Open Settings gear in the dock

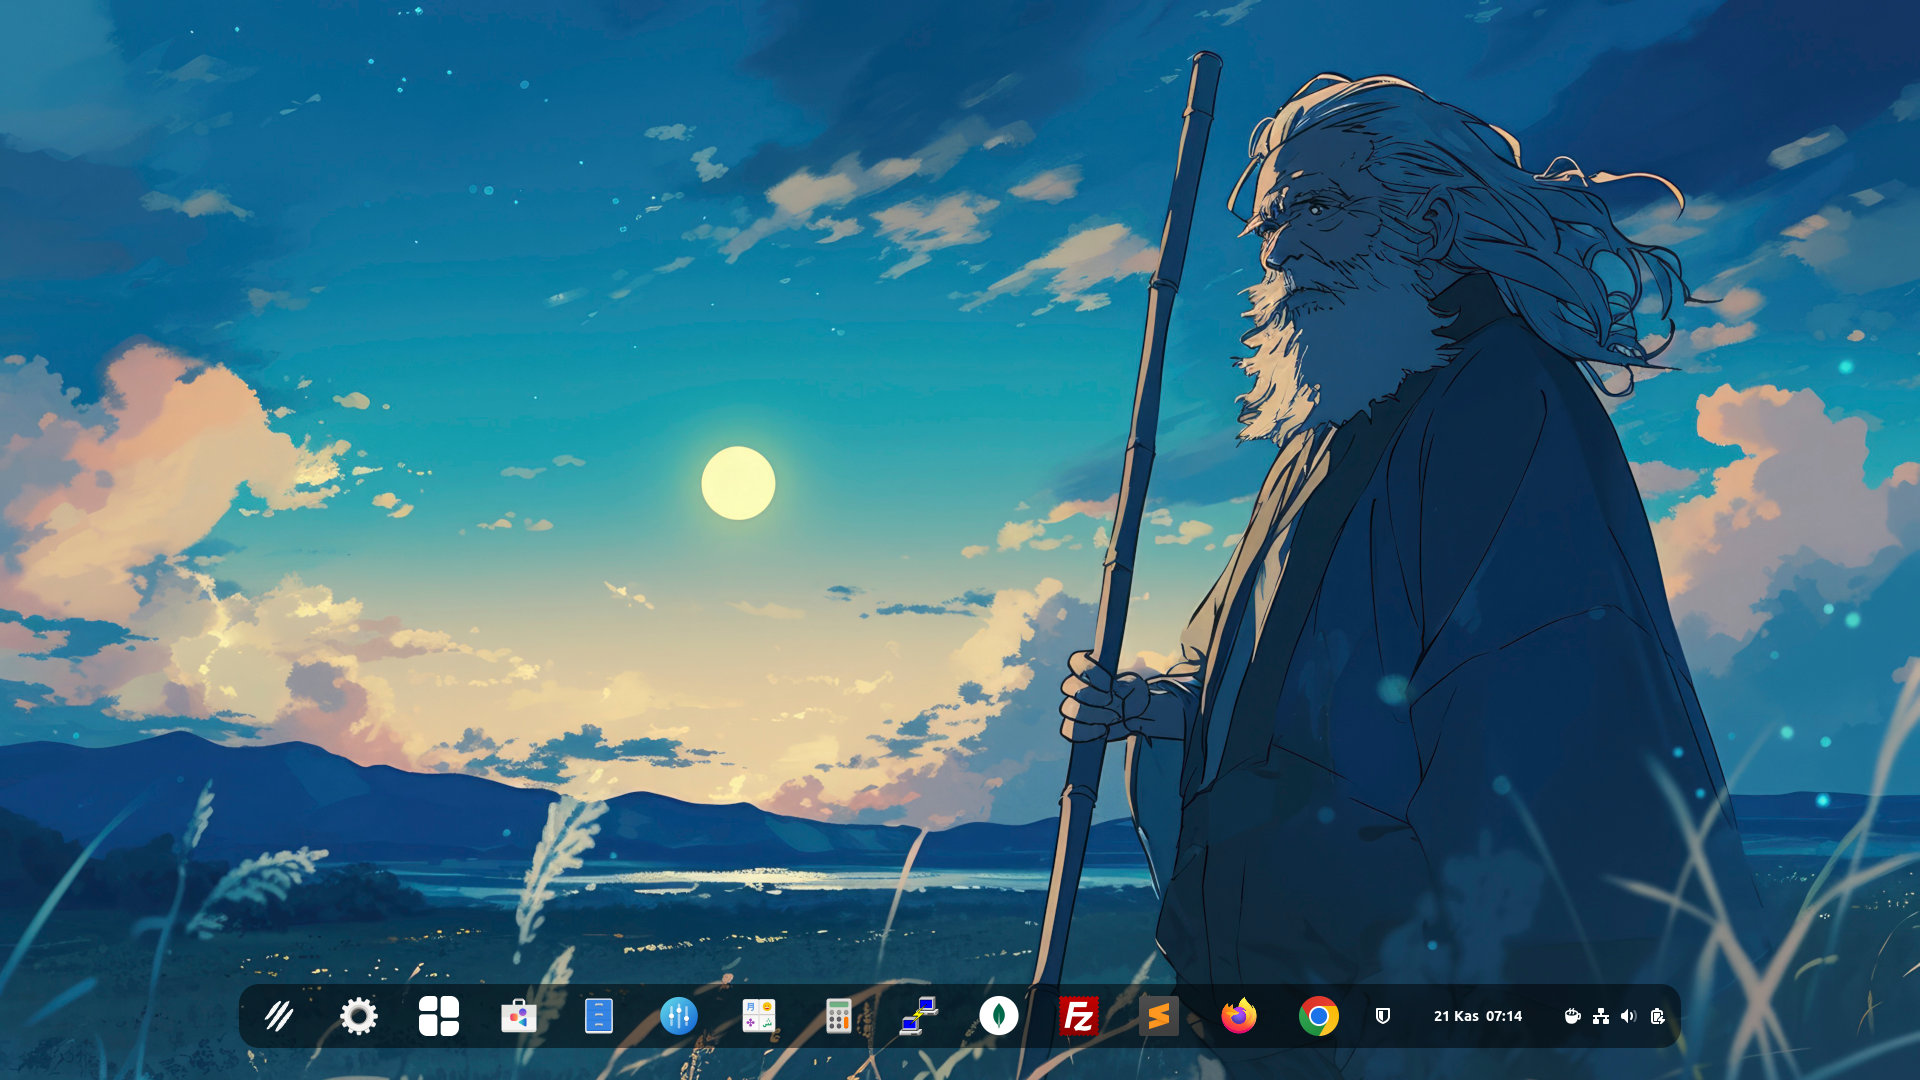coord(359,1016)
